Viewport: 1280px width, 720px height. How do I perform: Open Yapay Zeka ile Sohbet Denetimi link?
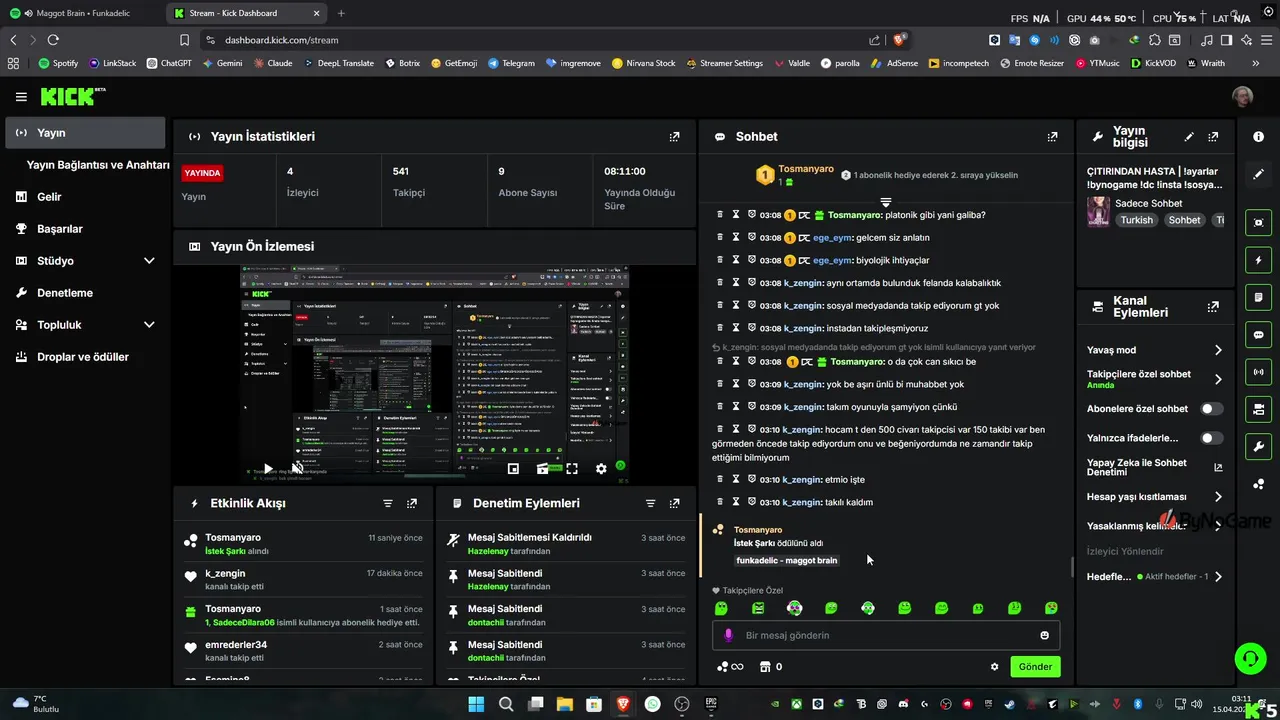pyautogui.click(x=1154, y=467)
